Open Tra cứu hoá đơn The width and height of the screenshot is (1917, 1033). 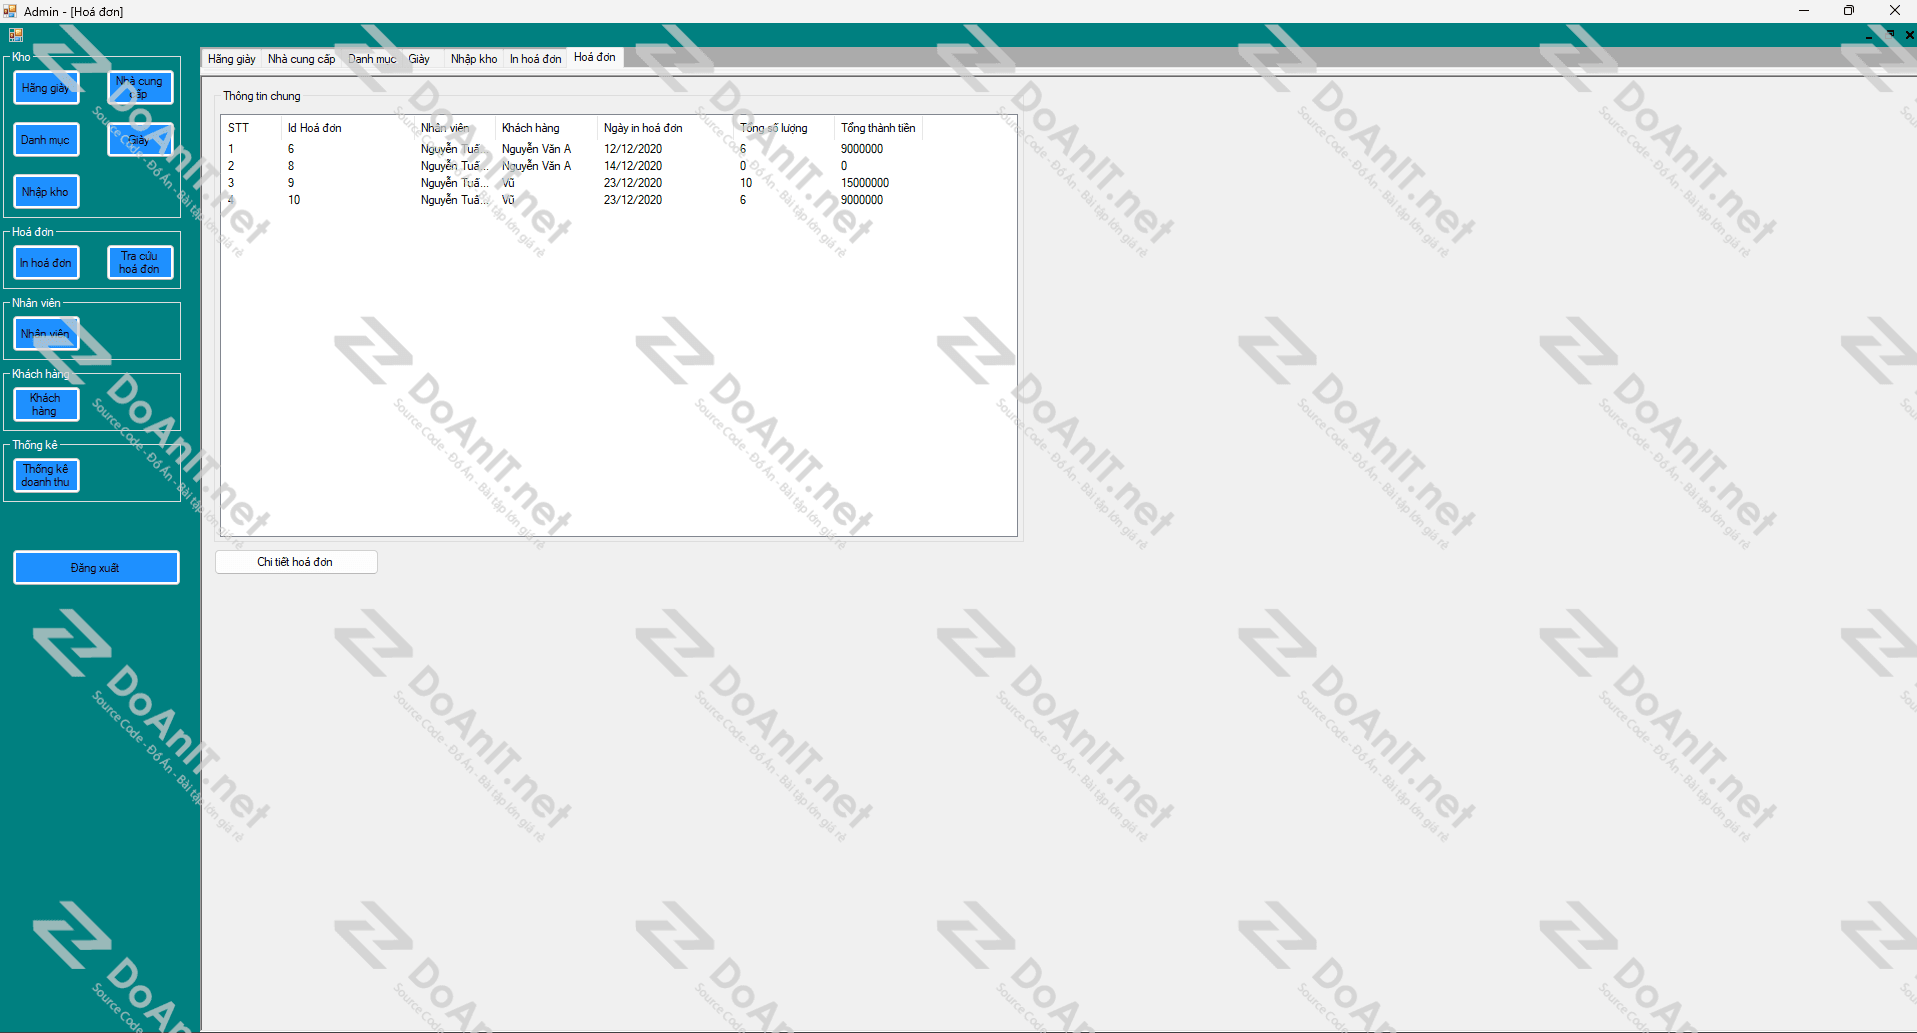[x=140, y=263]
